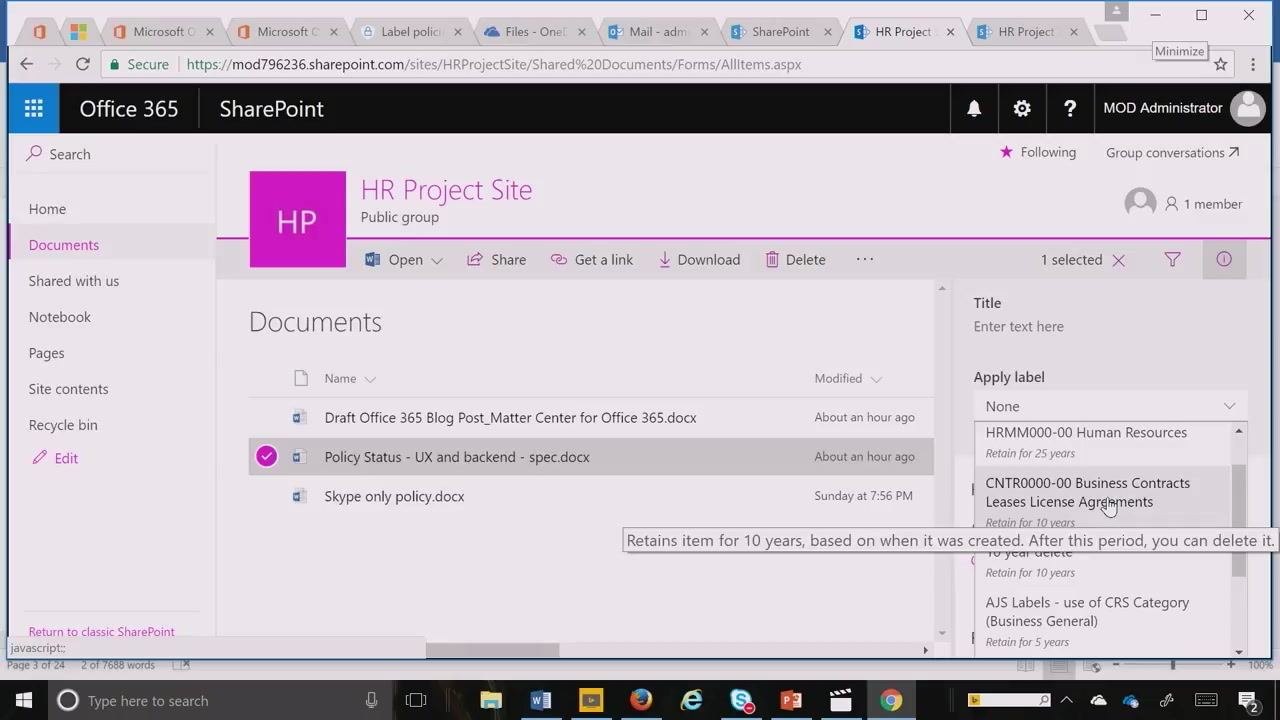Clear selection with the X icon
This screenshot has width=1280, height=720.
click(1119, 260)
